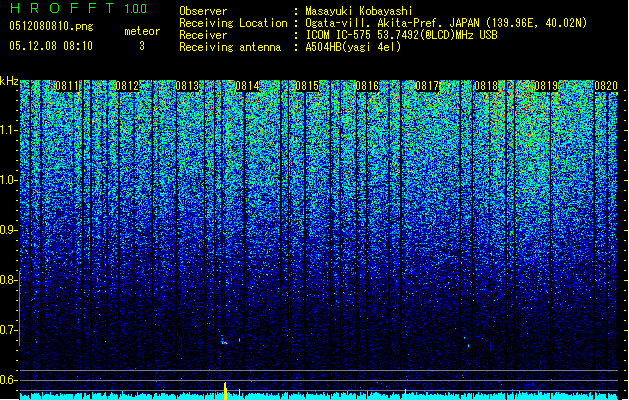Click the ICOM IC-575 receiver text
The width and height of the screenshot is (629, 400).
(x=401, y=35)
